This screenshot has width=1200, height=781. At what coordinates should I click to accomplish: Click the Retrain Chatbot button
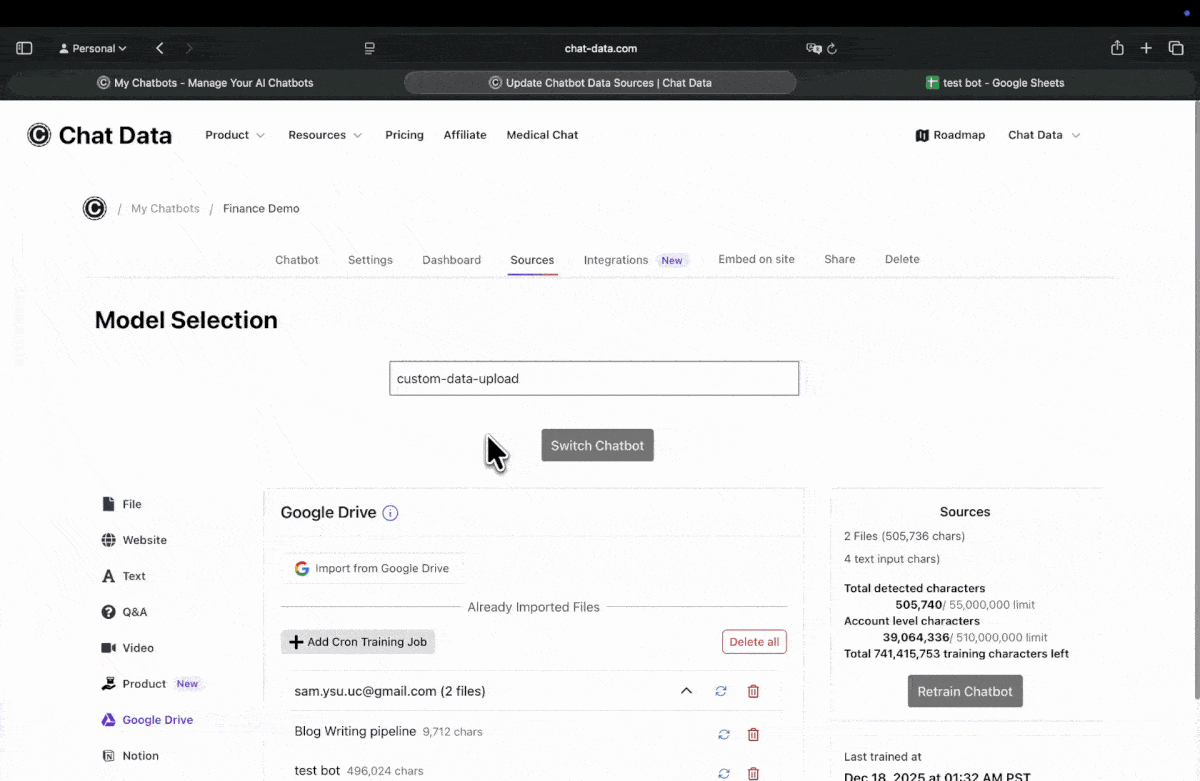(964, 691)
